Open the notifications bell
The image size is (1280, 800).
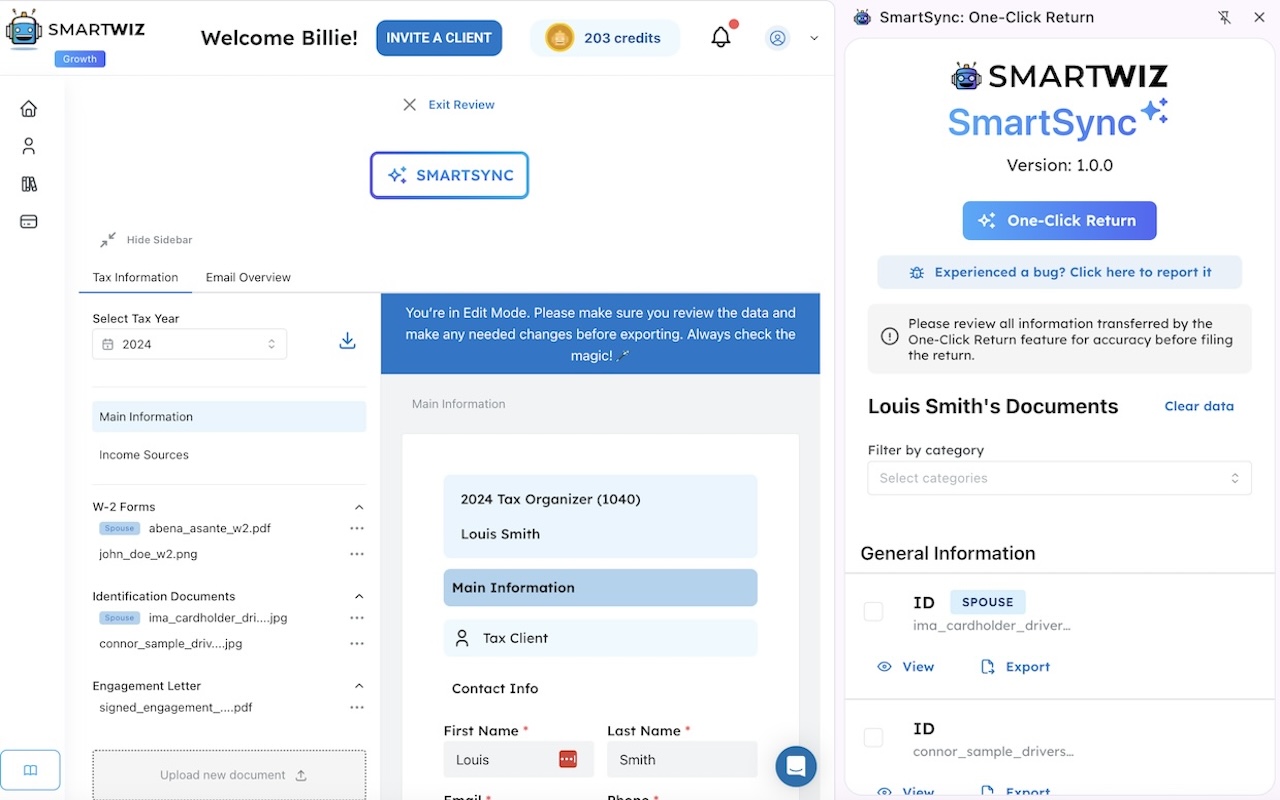coord(721,38)
